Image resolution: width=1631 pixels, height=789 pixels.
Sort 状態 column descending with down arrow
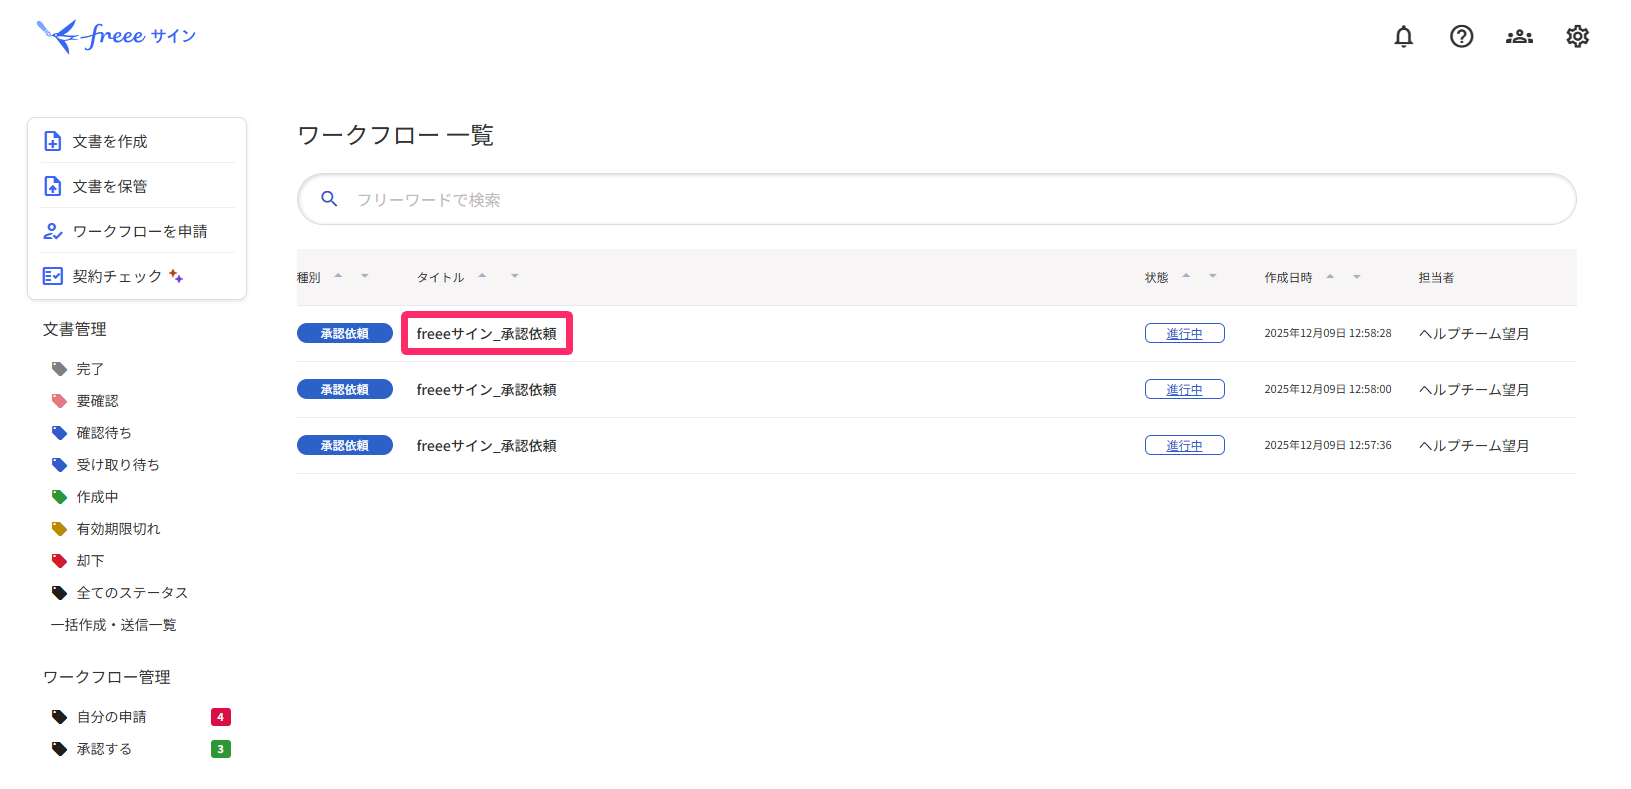click(1213, 276)
